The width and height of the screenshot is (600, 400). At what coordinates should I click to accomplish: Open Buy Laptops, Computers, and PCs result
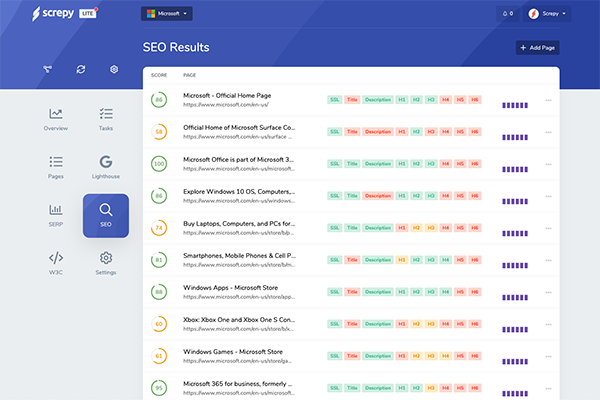(x=239, y=224)
